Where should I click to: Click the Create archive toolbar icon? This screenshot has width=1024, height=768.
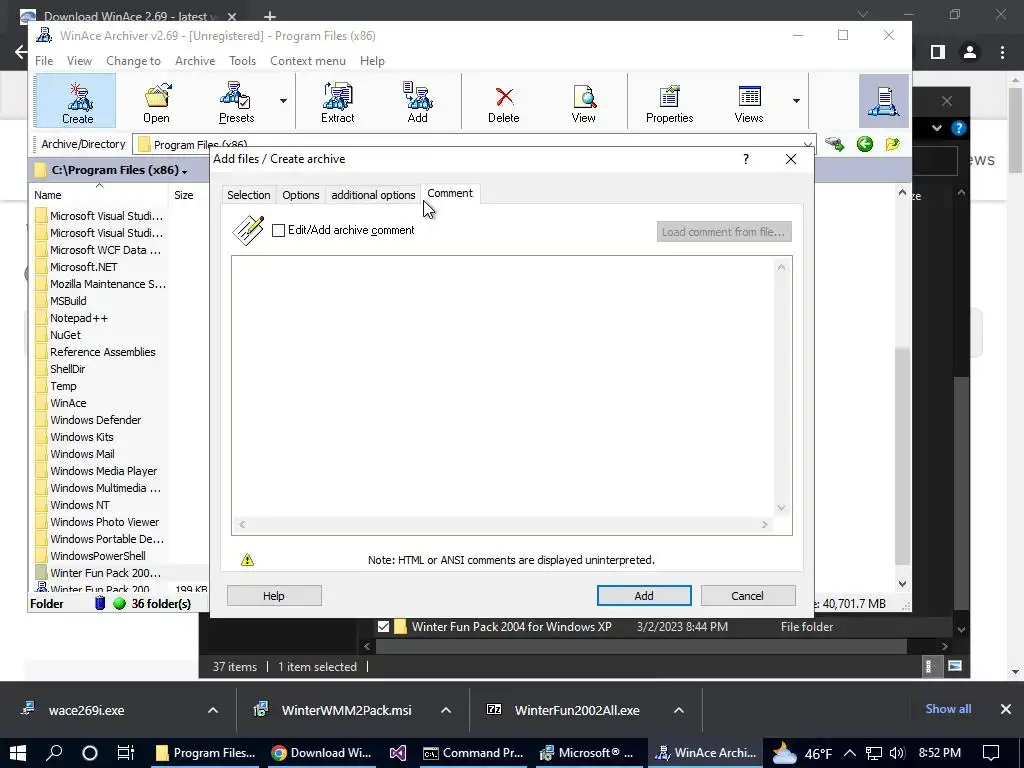click(77, 101)
